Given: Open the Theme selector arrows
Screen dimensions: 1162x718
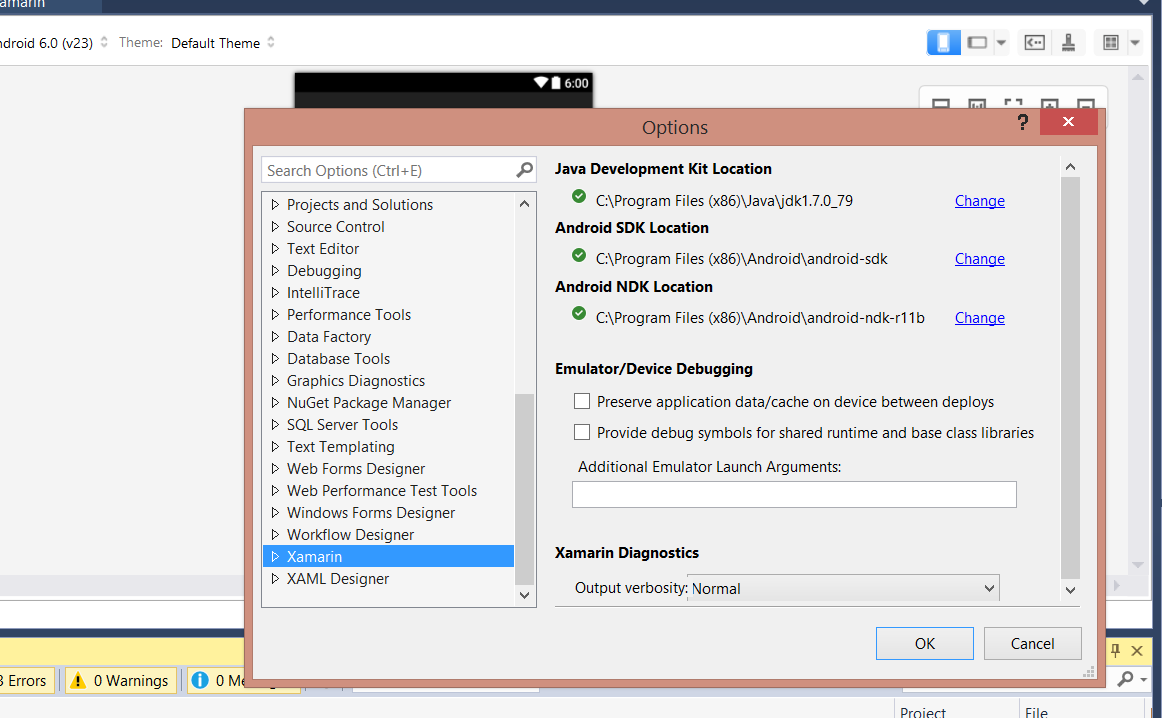Looking at the screenshot, I should coord(270,42).
